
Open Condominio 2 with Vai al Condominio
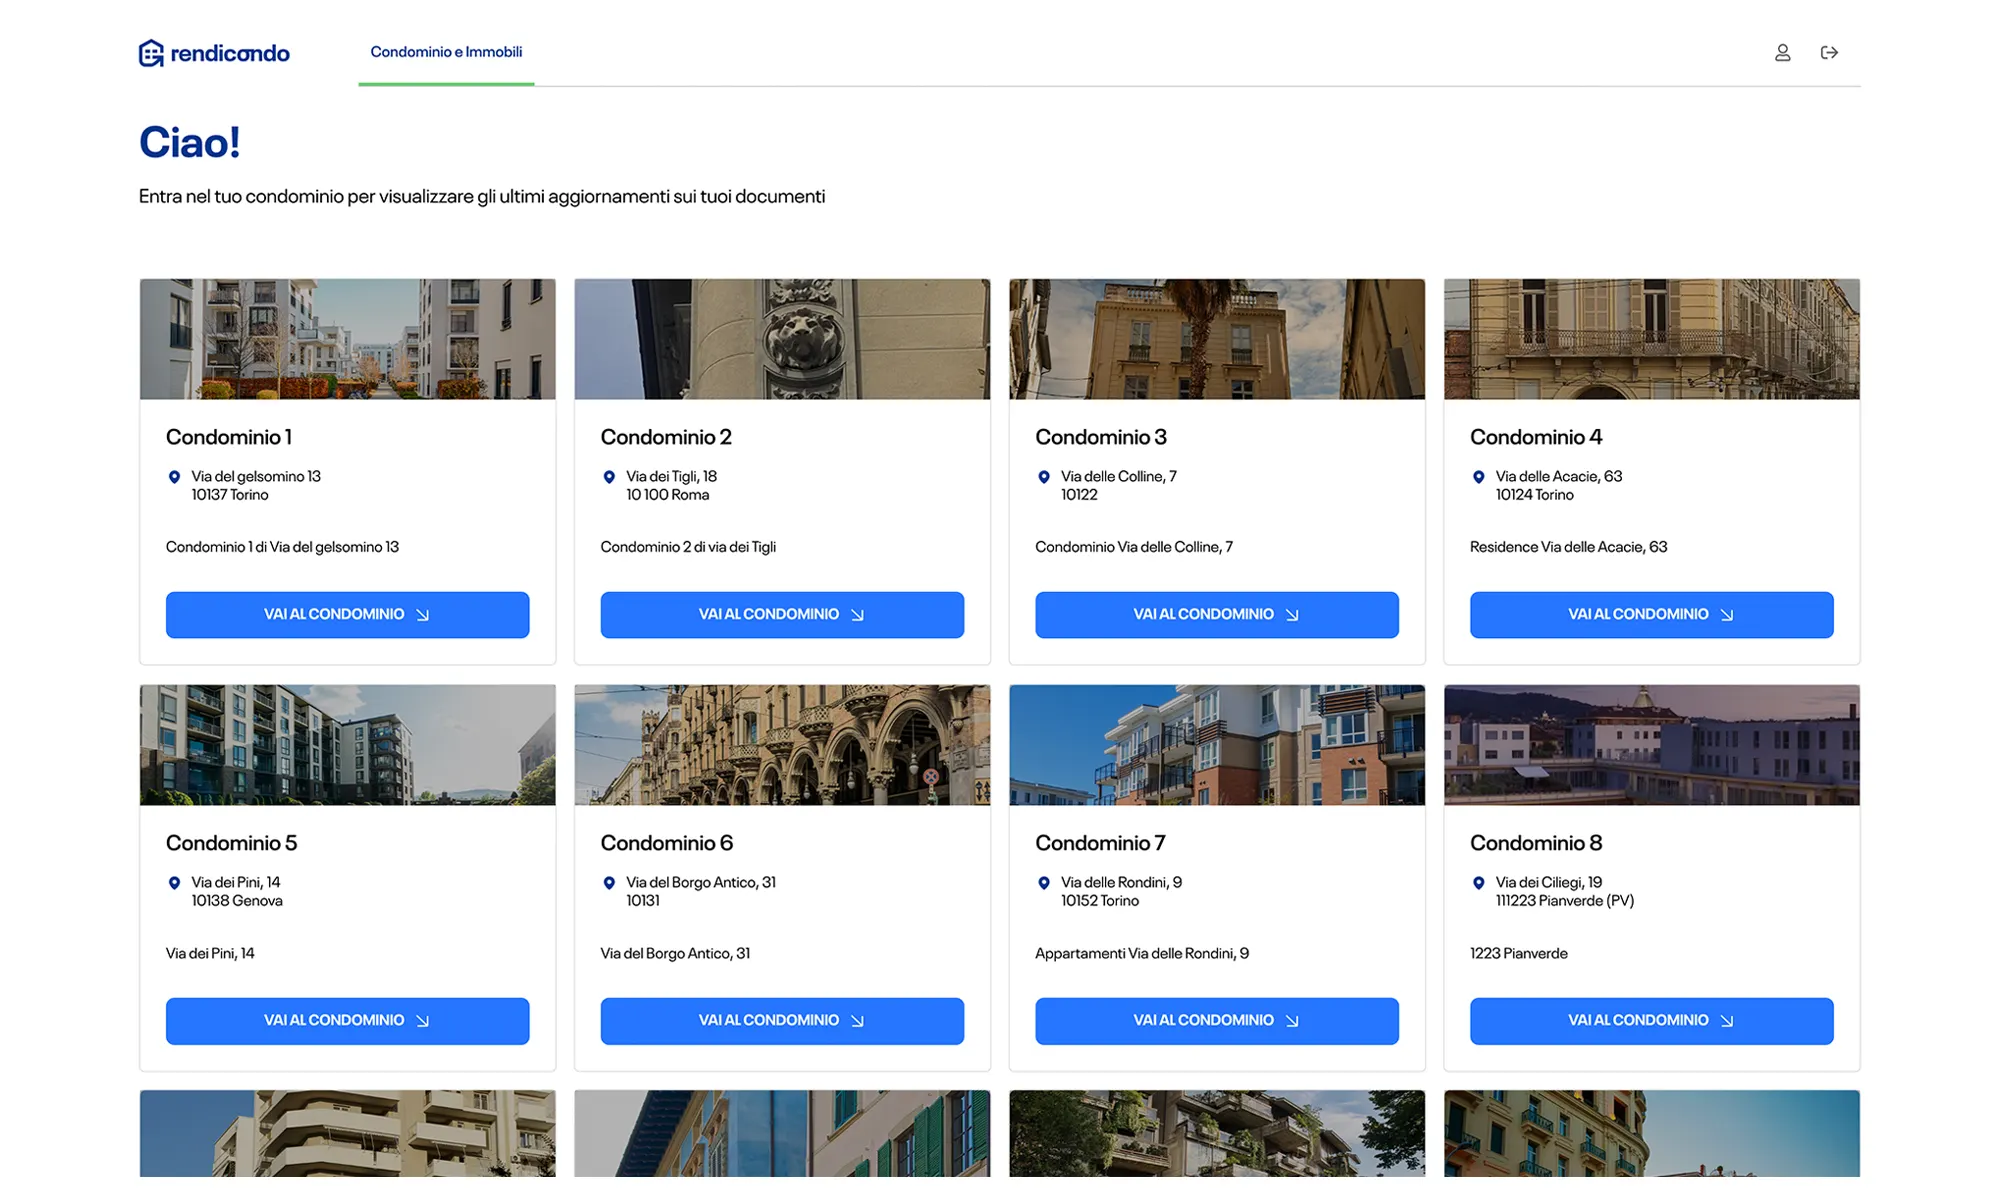coord(782,615)
